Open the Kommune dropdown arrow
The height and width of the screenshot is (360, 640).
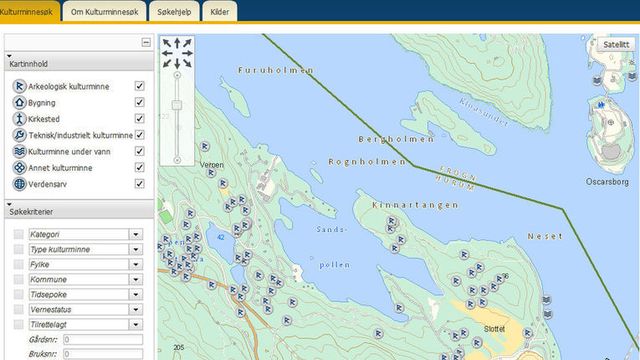[x=136, y=279]
